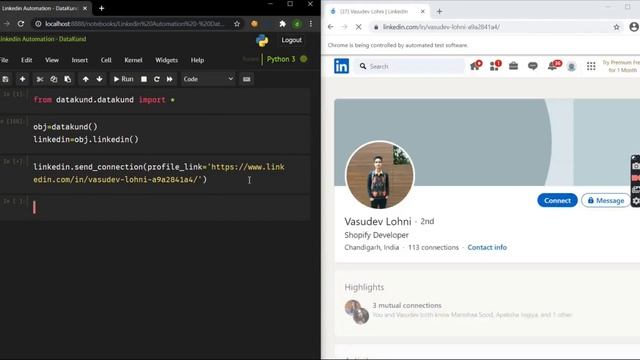Open LinkedIn Home icon
The image size is (640, 360).
pyautogui.click(x=475, y=66)
